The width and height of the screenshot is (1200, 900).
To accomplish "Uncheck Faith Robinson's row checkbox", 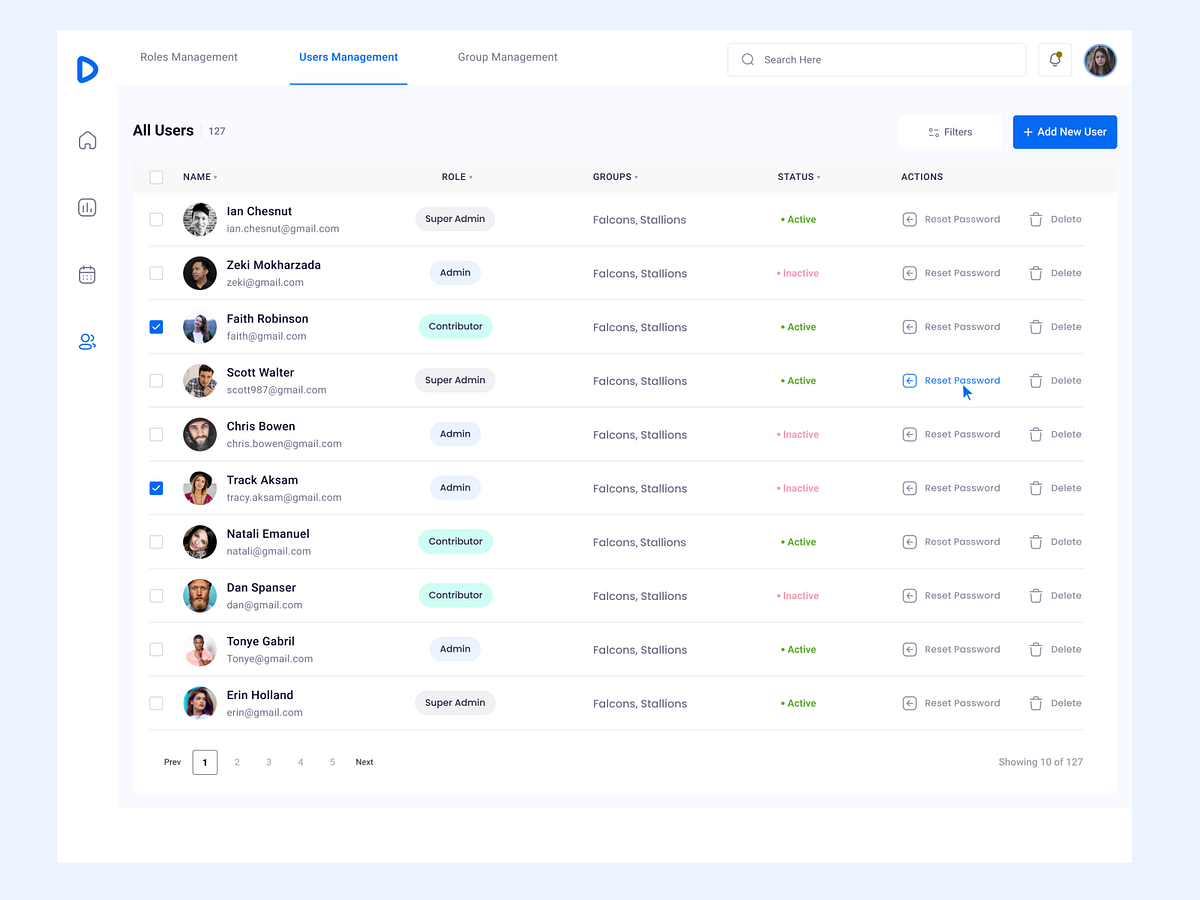I will (x=156, y=326).
